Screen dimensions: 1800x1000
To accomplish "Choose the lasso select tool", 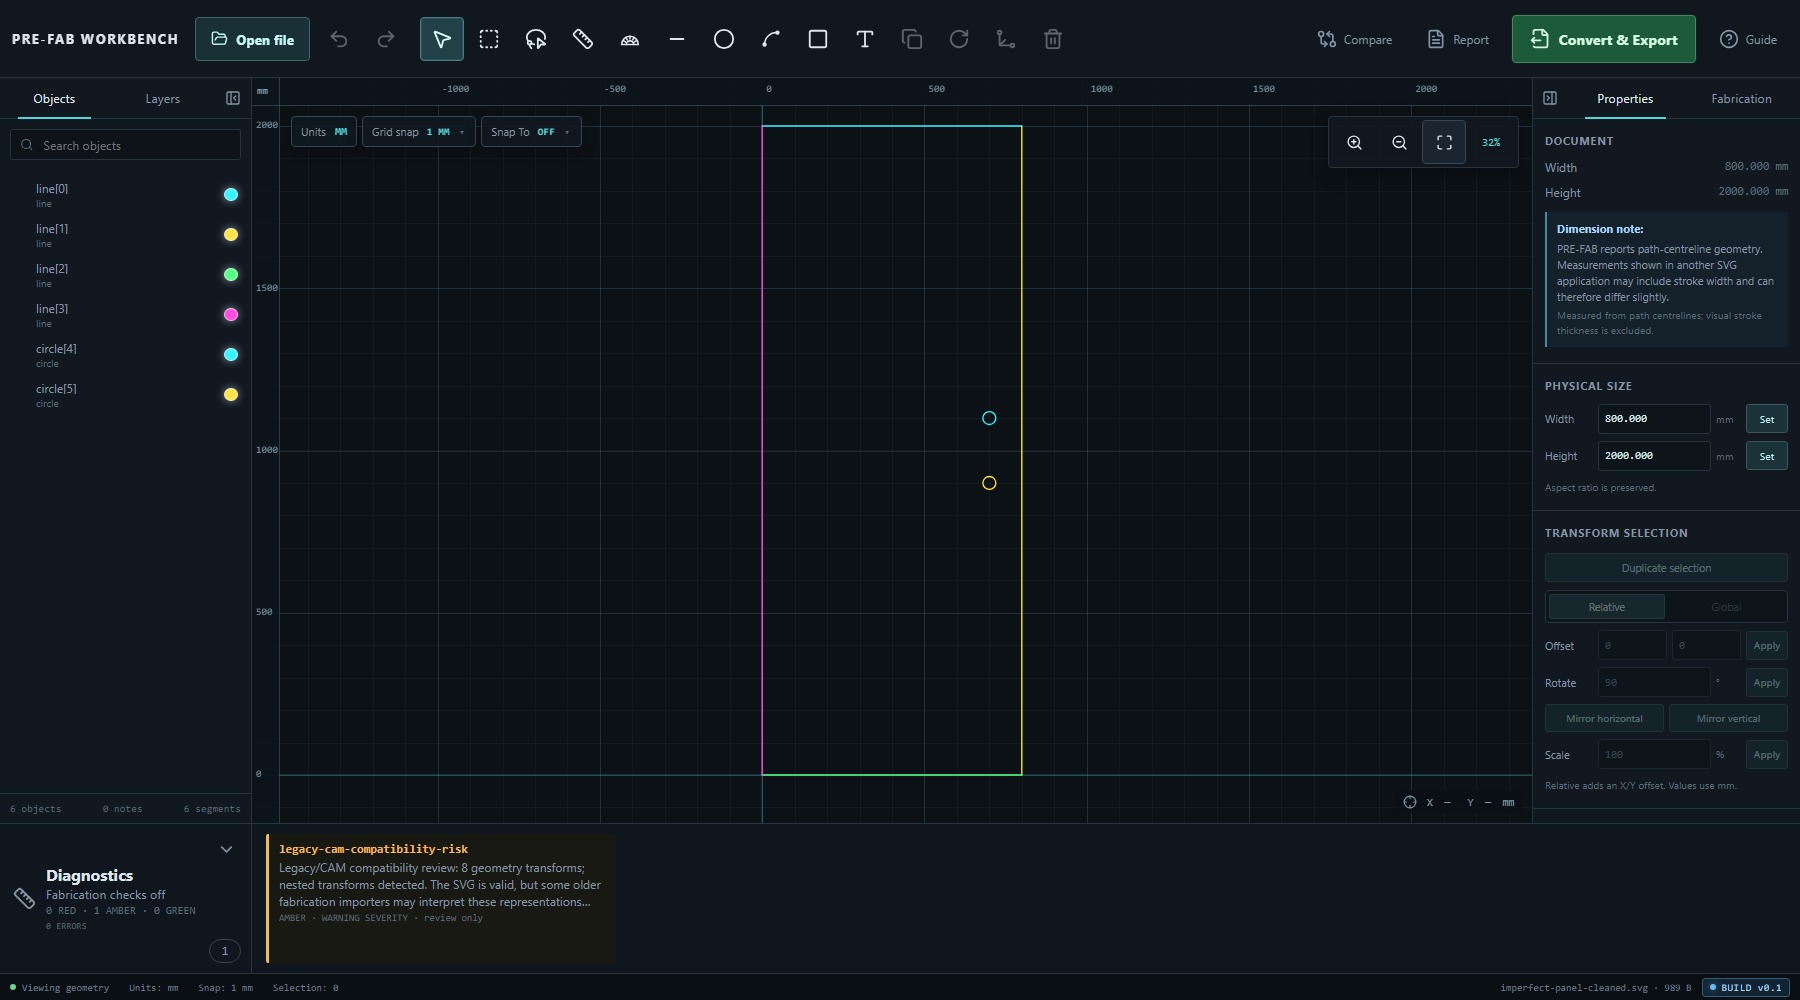I will pyautogui.click(x=536, y=39).
